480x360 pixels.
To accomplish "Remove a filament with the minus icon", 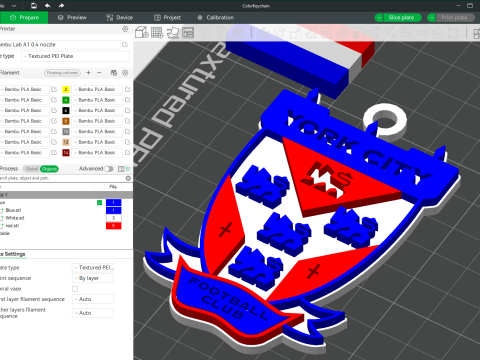I will tap(99, 73).
